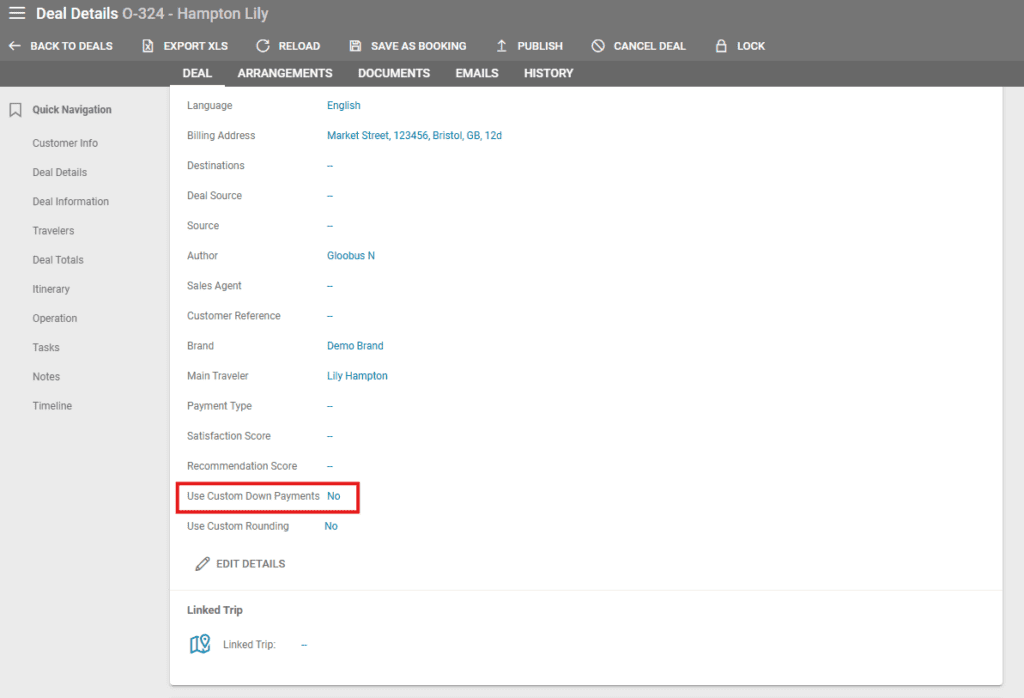The height and width of the screenshot is (698, 1024).
Task: Open the Documents tab
Action: 394,73
